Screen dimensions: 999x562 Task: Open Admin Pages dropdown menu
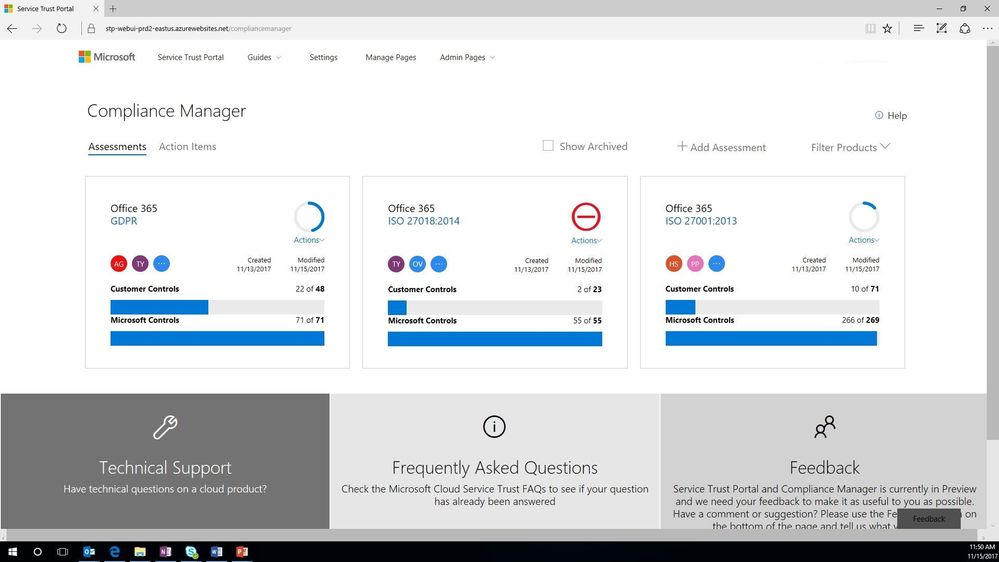pos(467,57)
